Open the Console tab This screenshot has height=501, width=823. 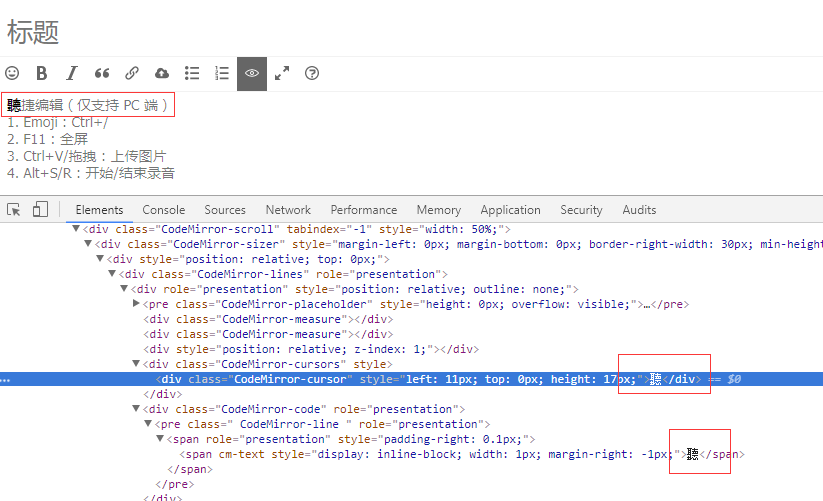click(164, 210)
